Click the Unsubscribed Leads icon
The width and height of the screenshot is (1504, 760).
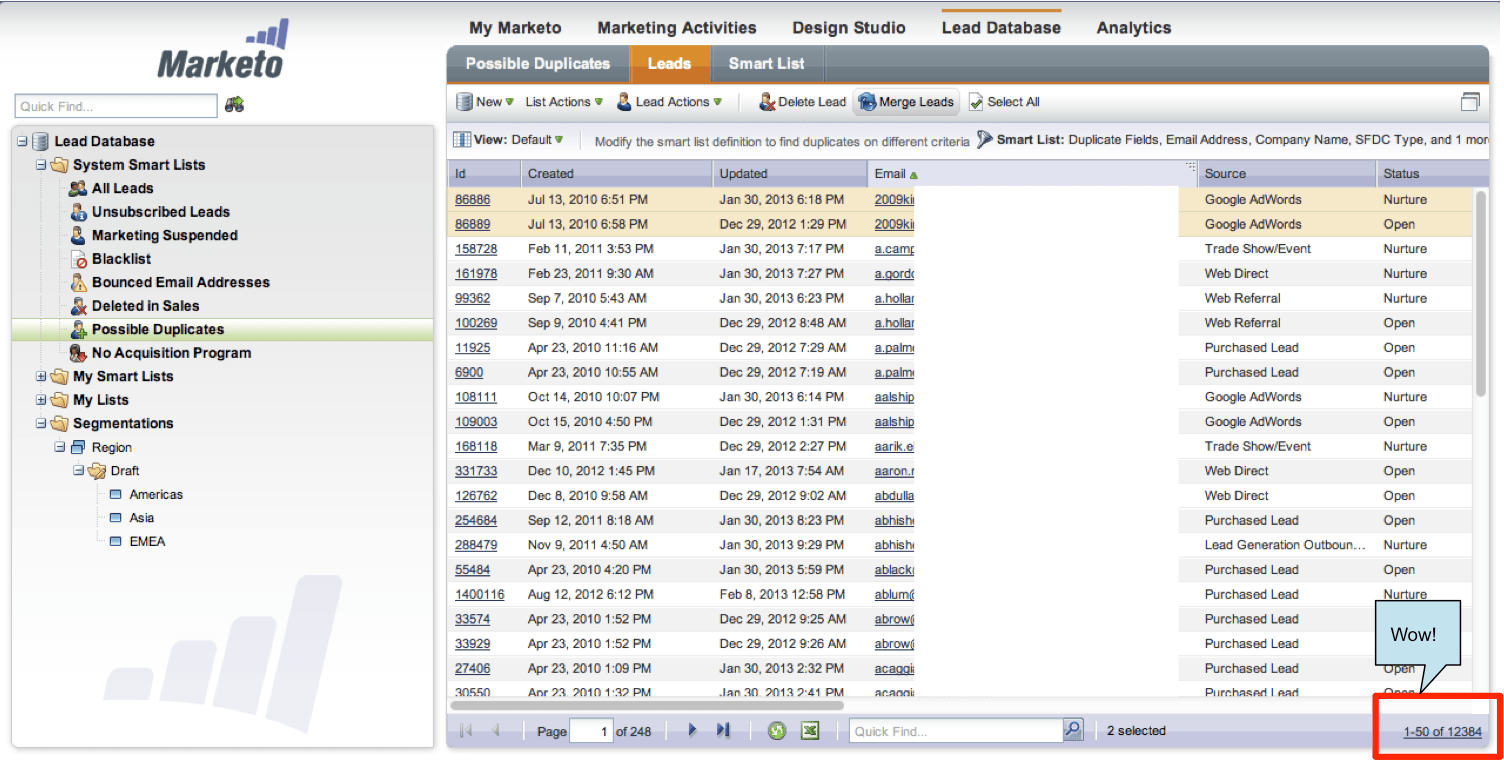pyautogui.click(x=78, y=212)
